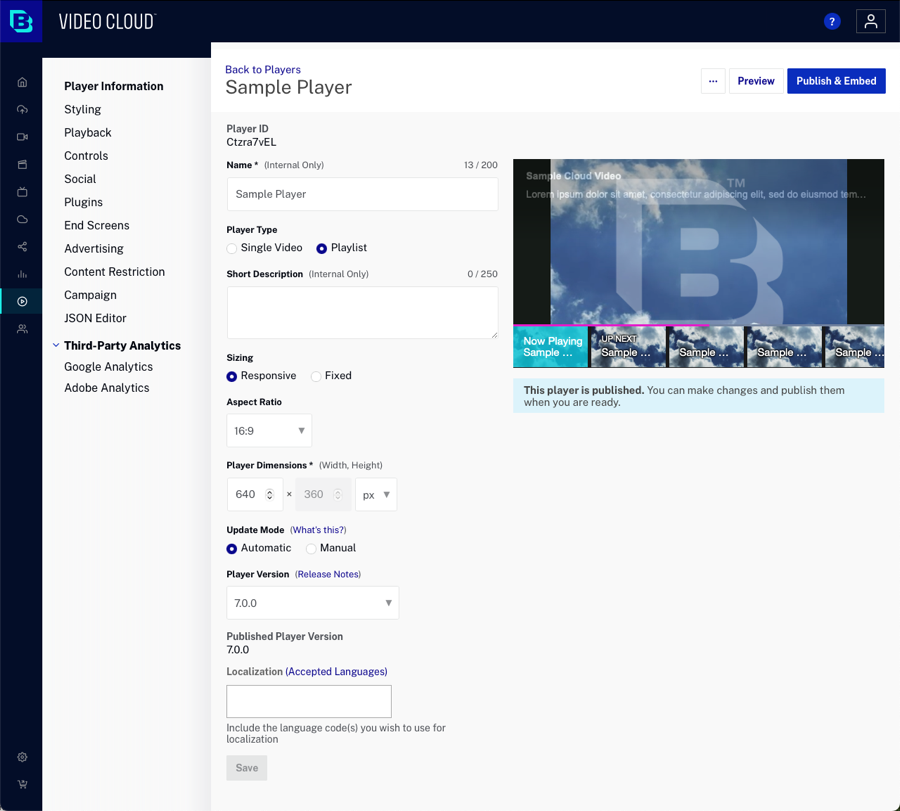Viewport: 900px width, 811px height.
Task: Collapse the Third-Party Analytics section
Action: coord(56,346)
